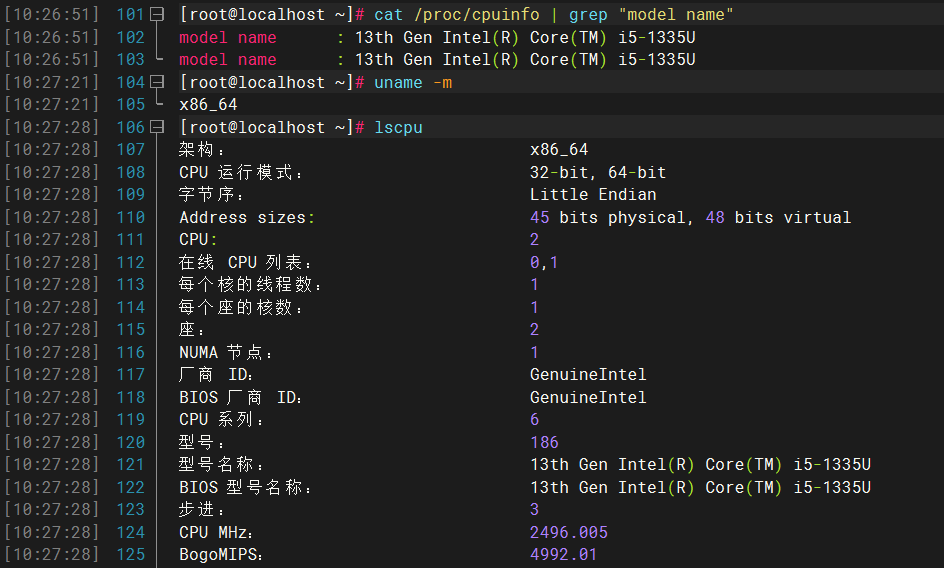Viewport: 944px width, 568px height.
Task: Click the 'lscpu' command text
Action: point(399,128)
